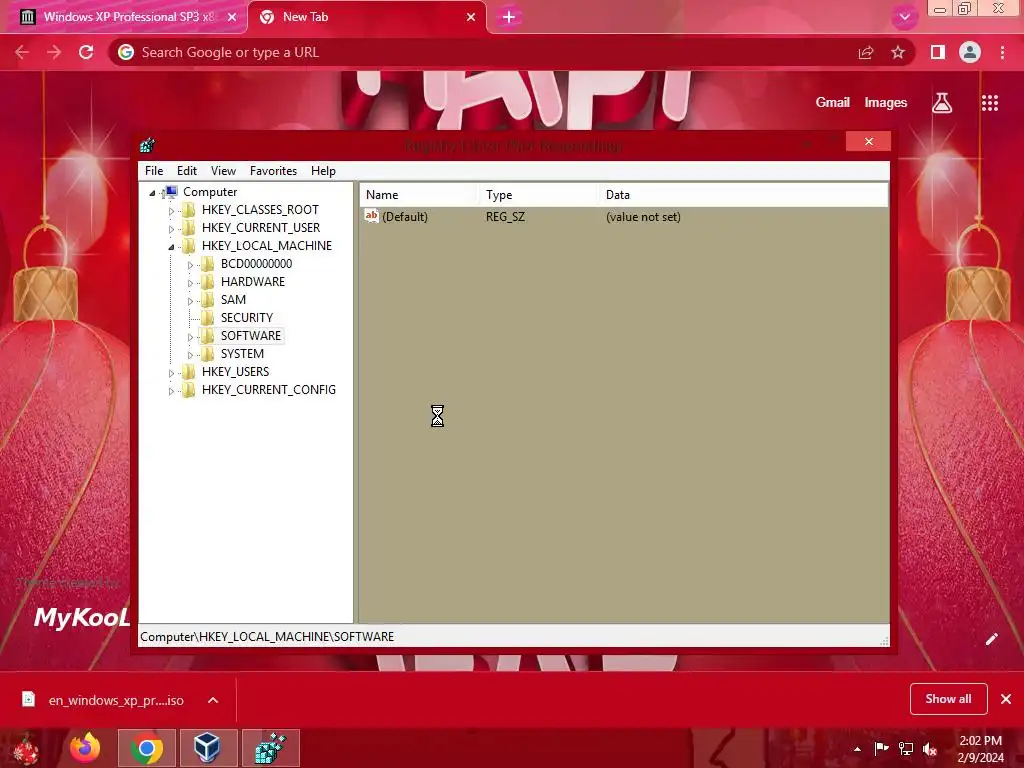The image size is (1024, 768).
Task: Click the Registry Editor title bar icon
Action: tap(148, 145)
